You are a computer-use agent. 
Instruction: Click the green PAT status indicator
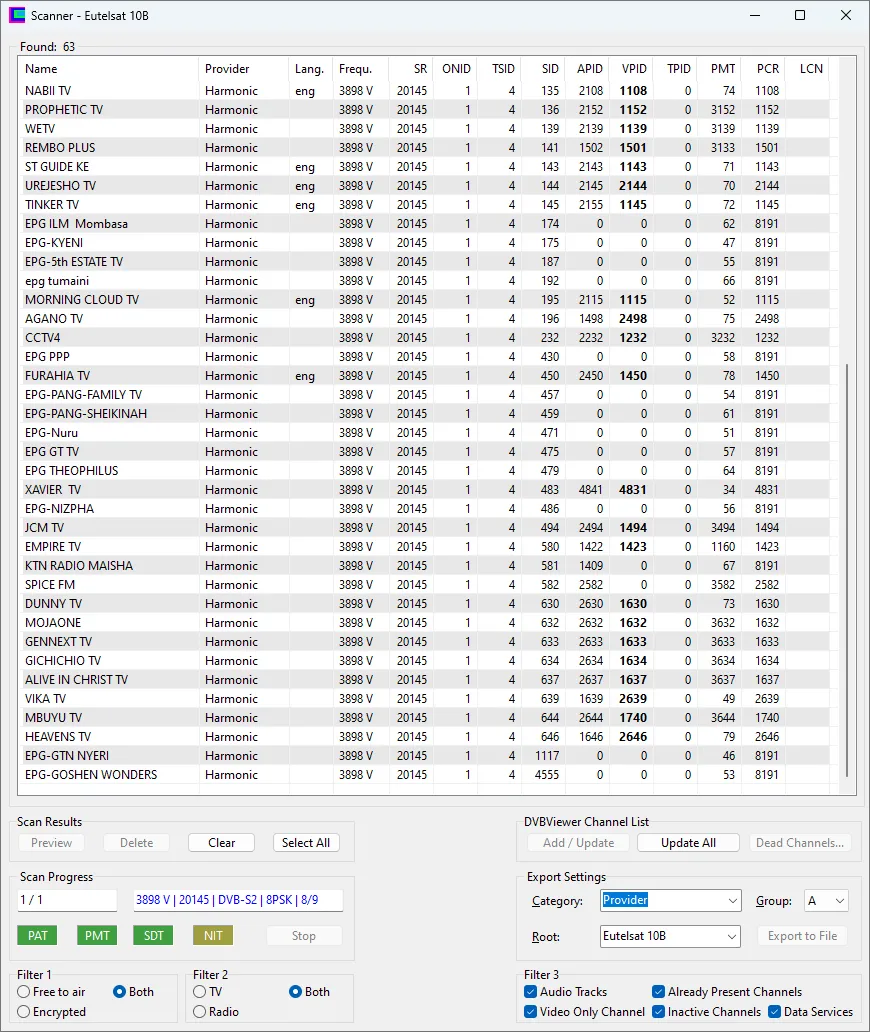click(37, 936)
